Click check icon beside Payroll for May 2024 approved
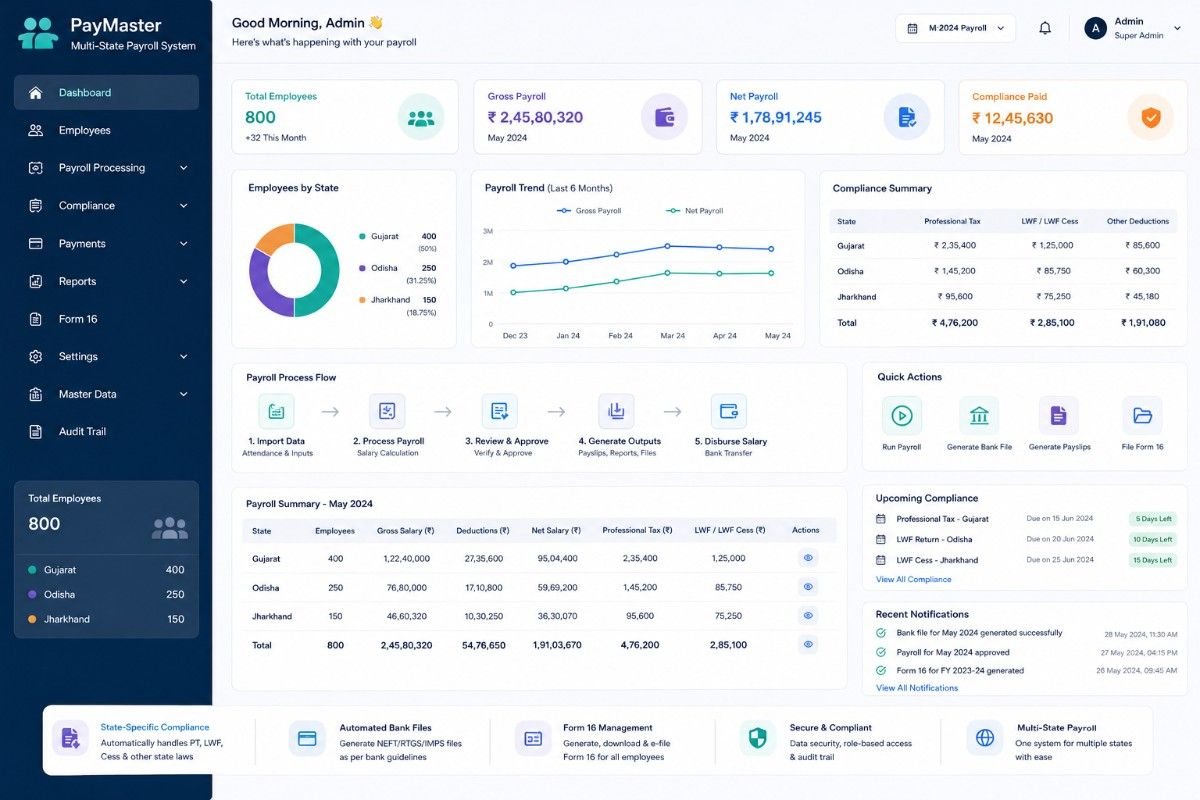The height and width of the screenshot is (800, 1200). click(881, 652)
